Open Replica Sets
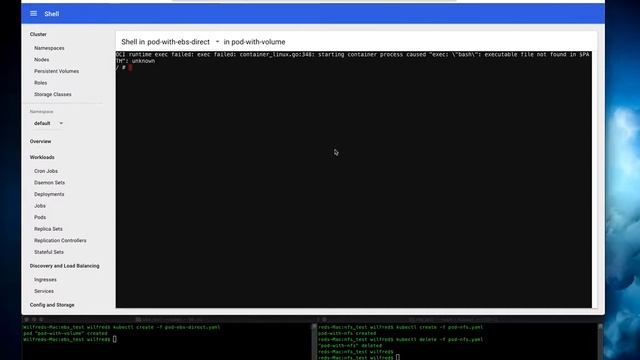Image resolution: width=640 pixels, height=360 pixels. (x=48, y=229)
